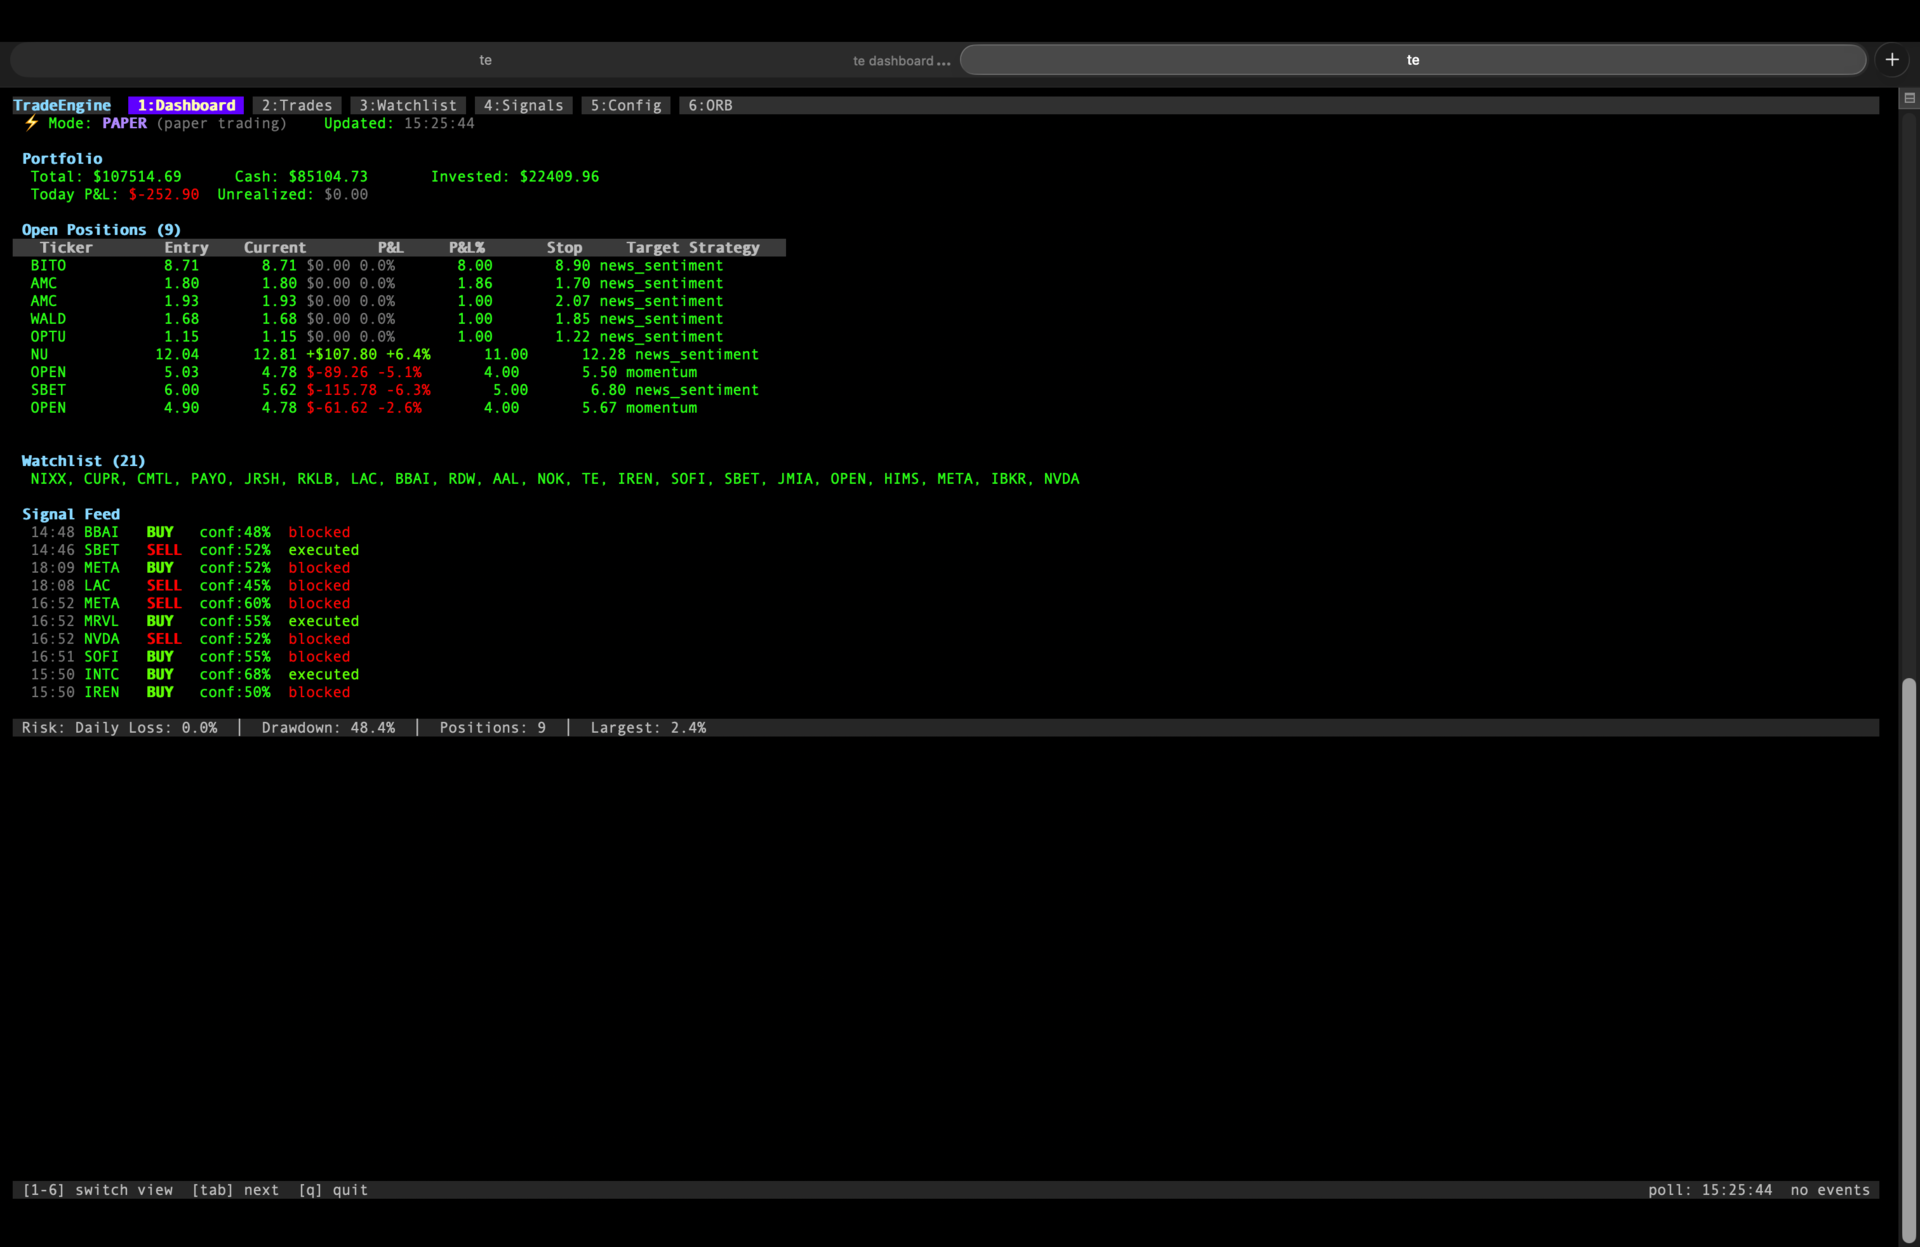Click the 15:50 INTC BUY signal
This screenshot has width=1920, height=1247.
pyautogui.click(x=195, y=674)
